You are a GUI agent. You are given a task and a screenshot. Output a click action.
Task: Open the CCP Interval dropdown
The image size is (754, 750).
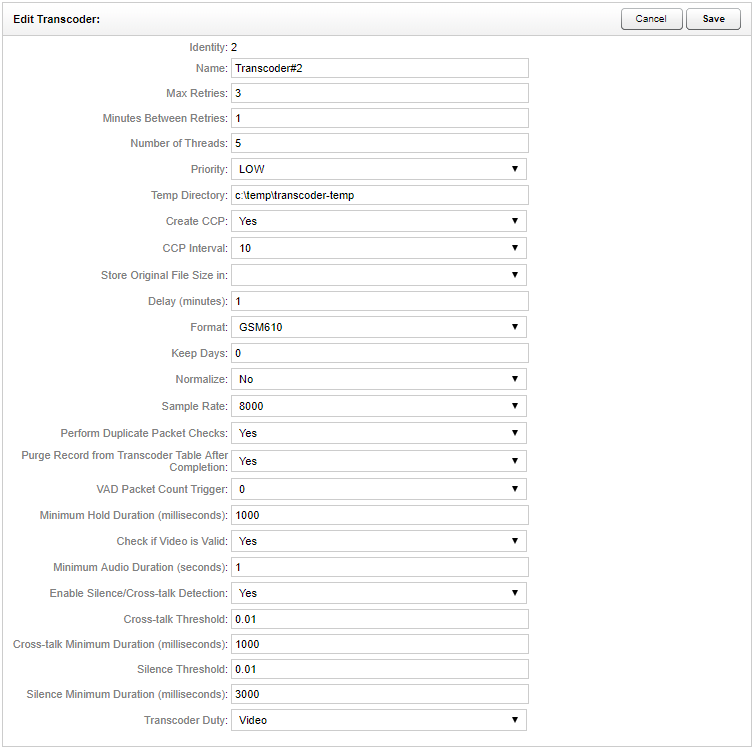379,247
